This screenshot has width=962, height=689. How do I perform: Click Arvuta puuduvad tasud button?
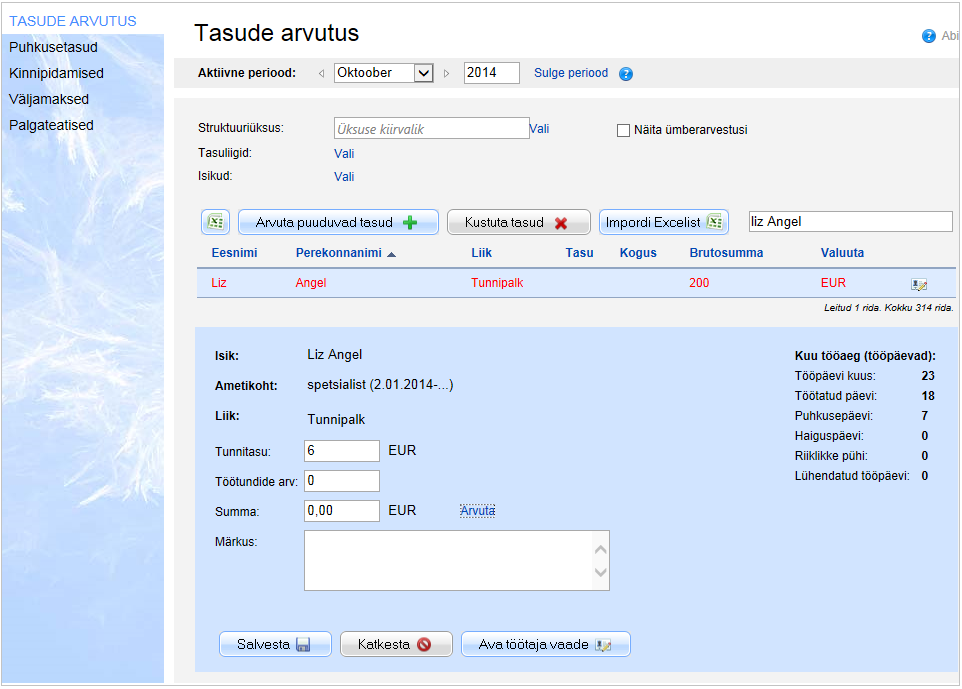[x=337, y=222]
